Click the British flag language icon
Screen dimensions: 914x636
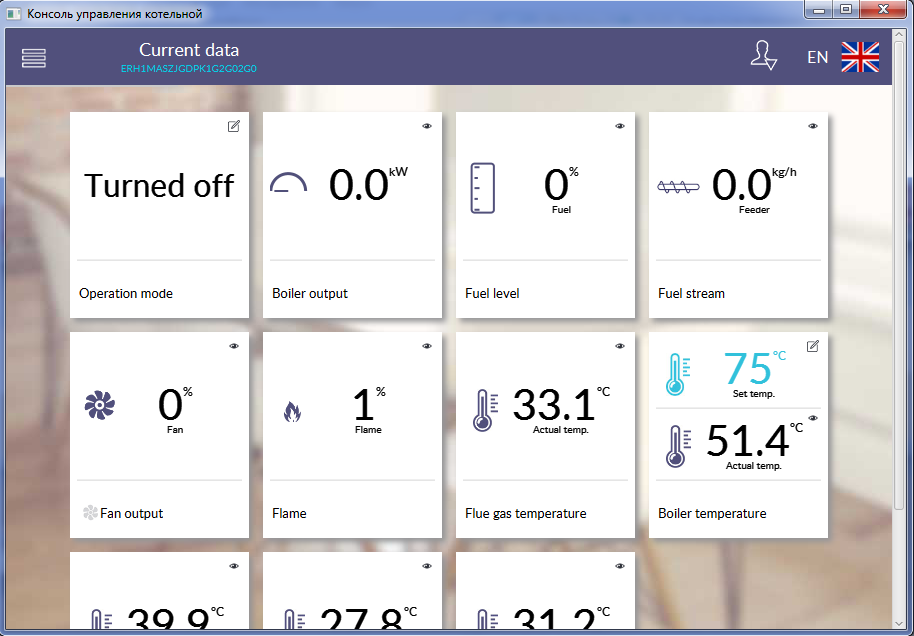860,57
